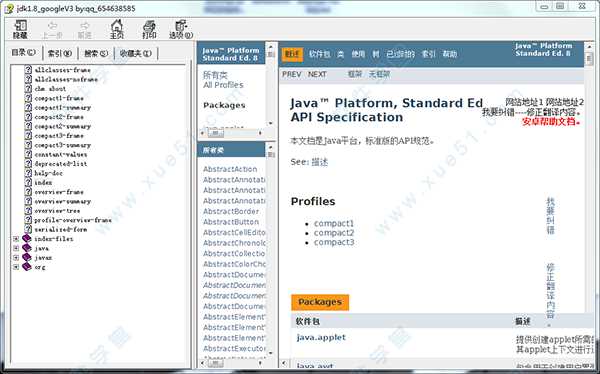Expand the javax folder tree node
Screen dimensions: 600x374
[x=16, y=257]
